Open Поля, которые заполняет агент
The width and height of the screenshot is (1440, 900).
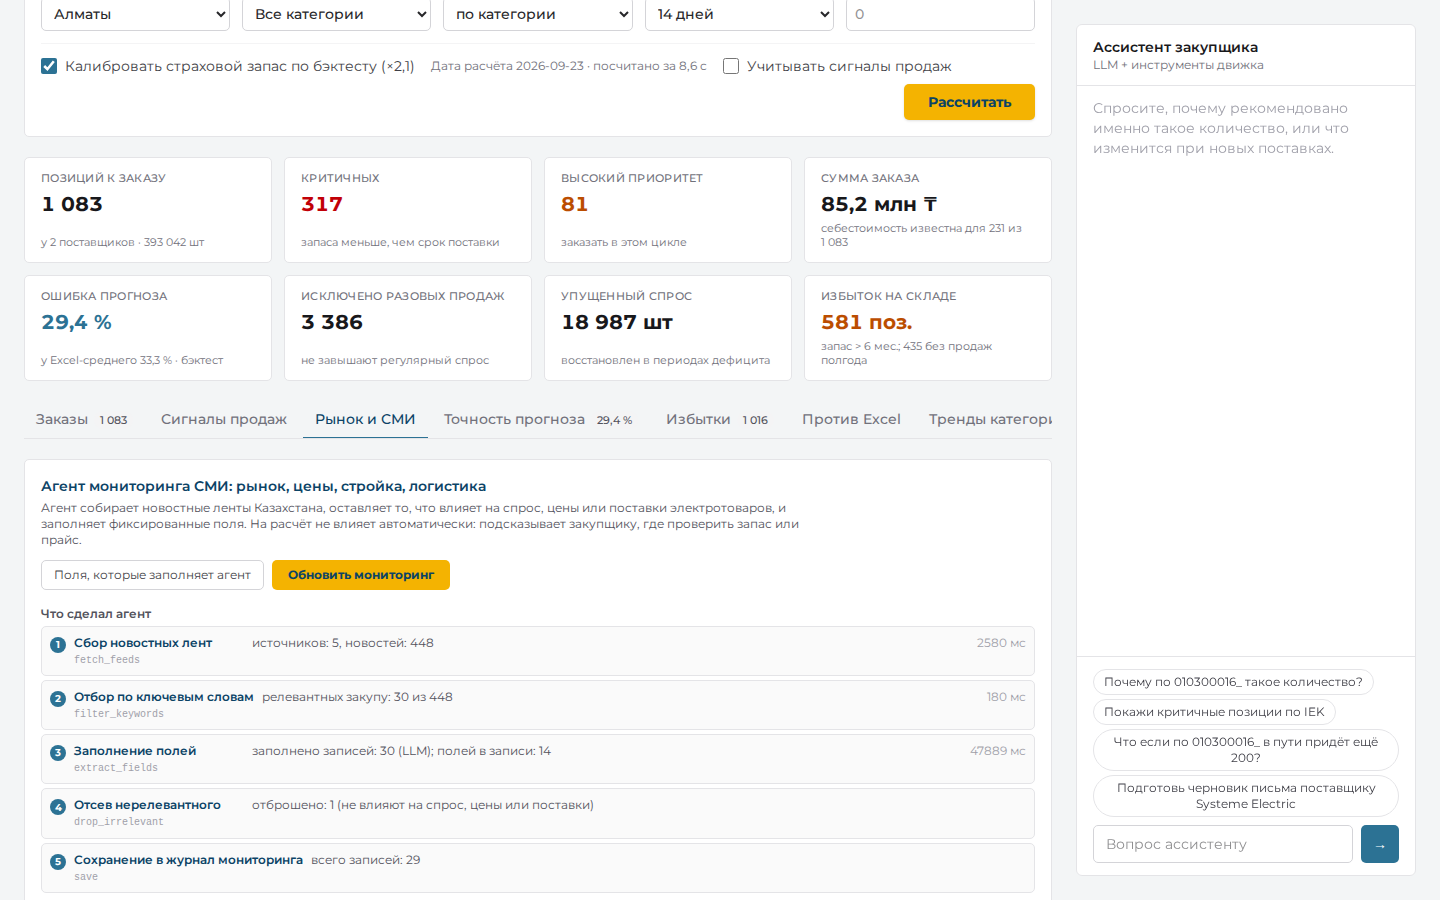click(x=152, y=575)
